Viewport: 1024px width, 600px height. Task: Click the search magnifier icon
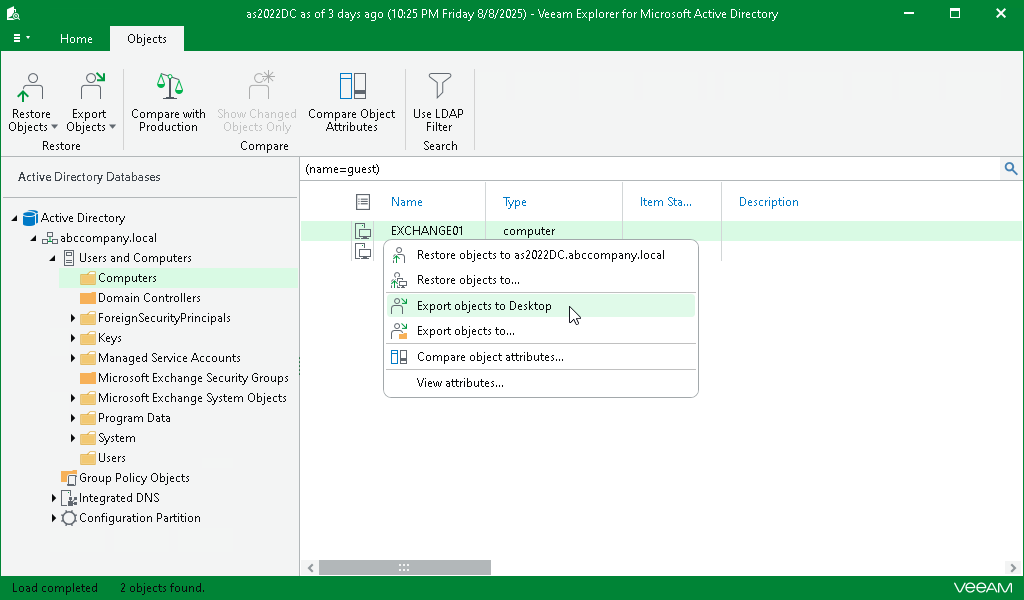(1011, 169)
